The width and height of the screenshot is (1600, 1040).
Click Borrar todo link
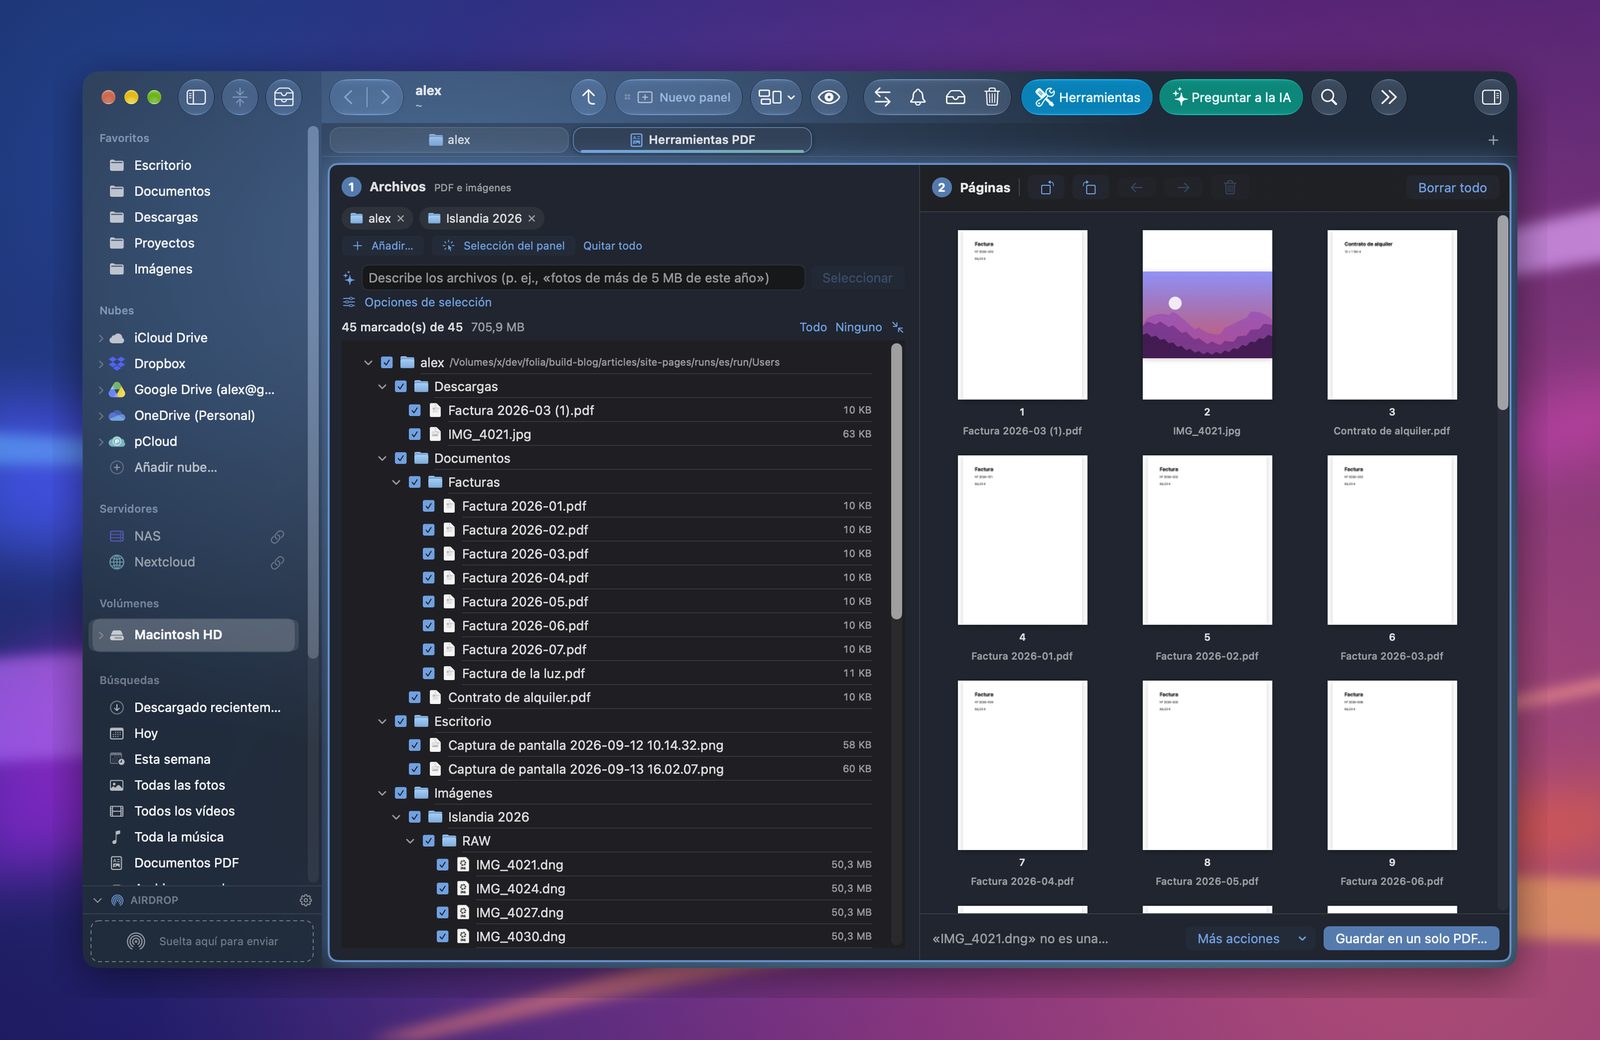pyautogui.click(x=1452, y=188)
